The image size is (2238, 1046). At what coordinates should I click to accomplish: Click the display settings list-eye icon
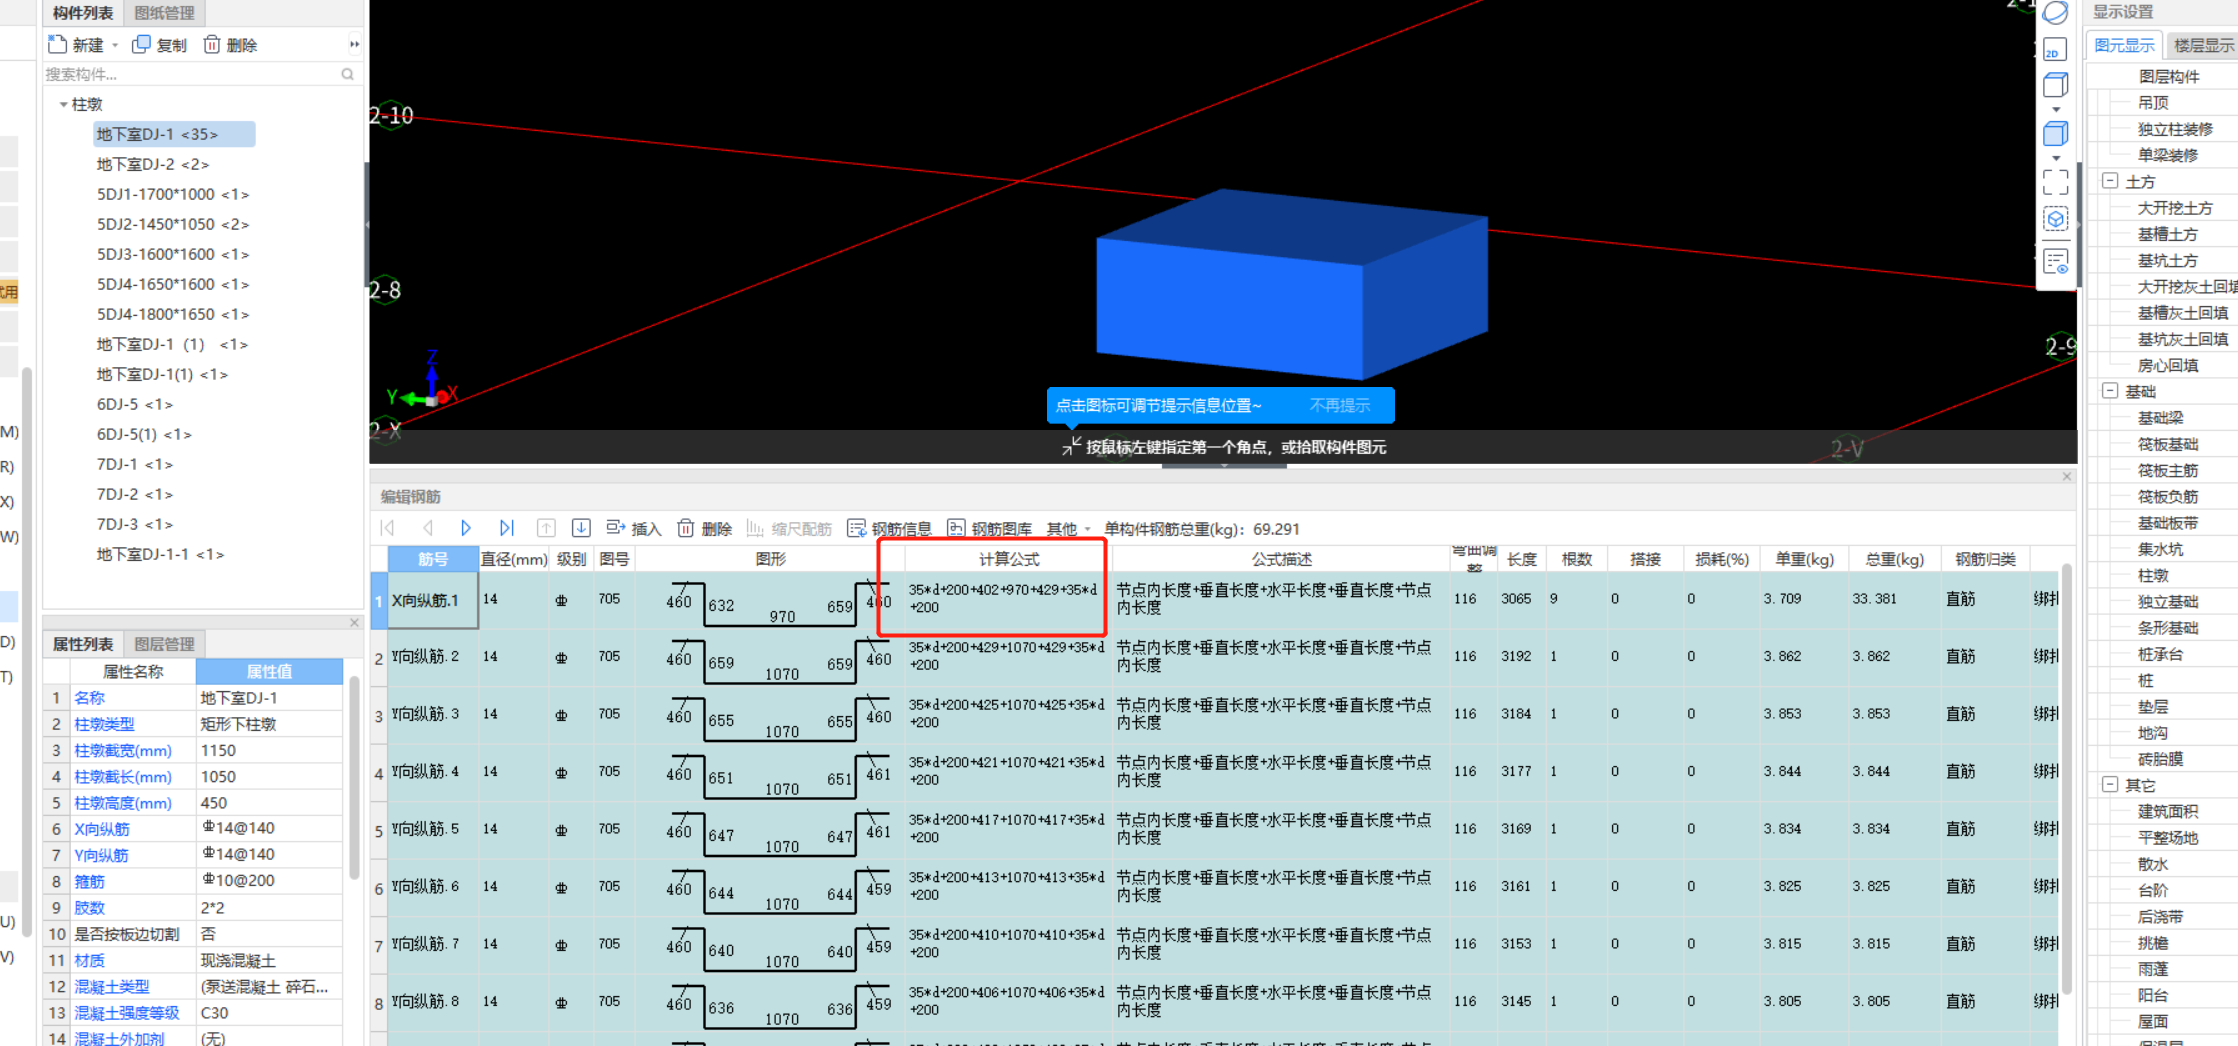(2055, 262)
